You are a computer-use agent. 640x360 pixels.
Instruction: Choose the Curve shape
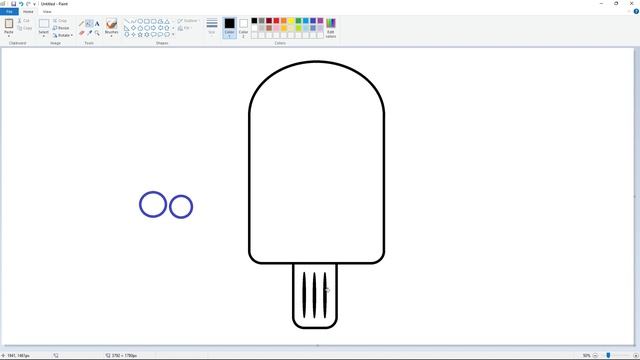click(133, 21)
